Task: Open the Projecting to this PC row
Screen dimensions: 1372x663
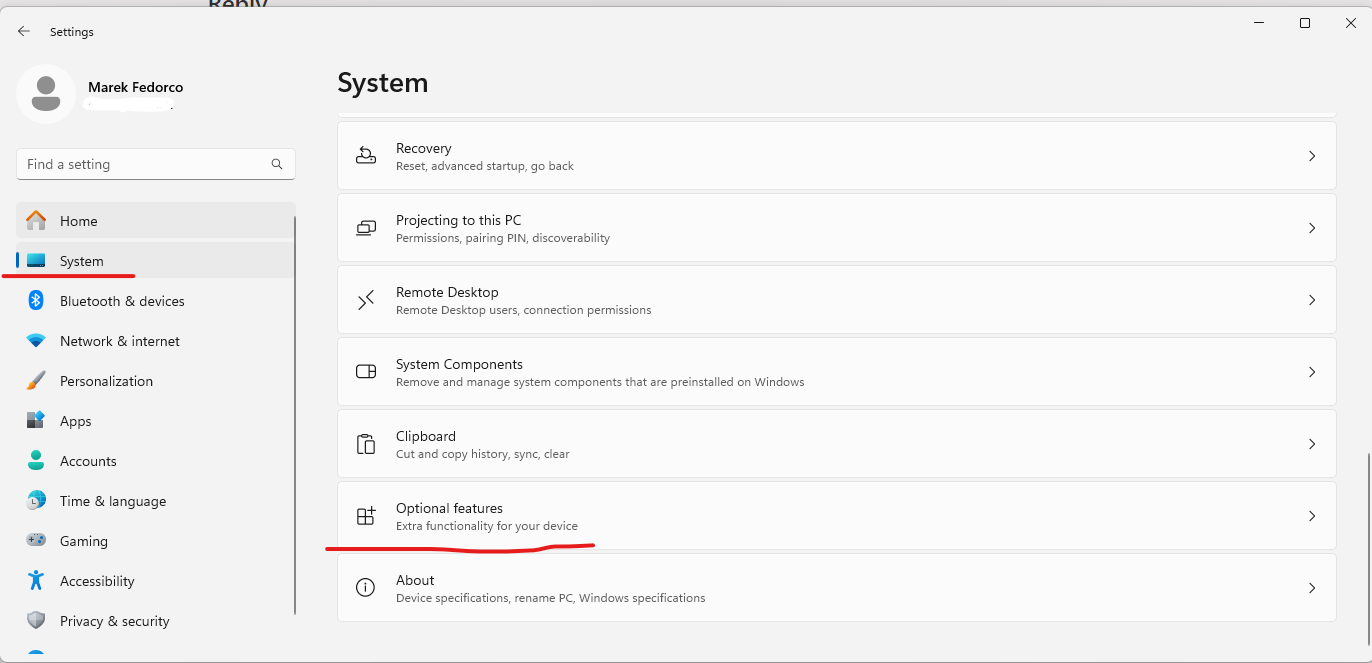Action: [837, 228]
